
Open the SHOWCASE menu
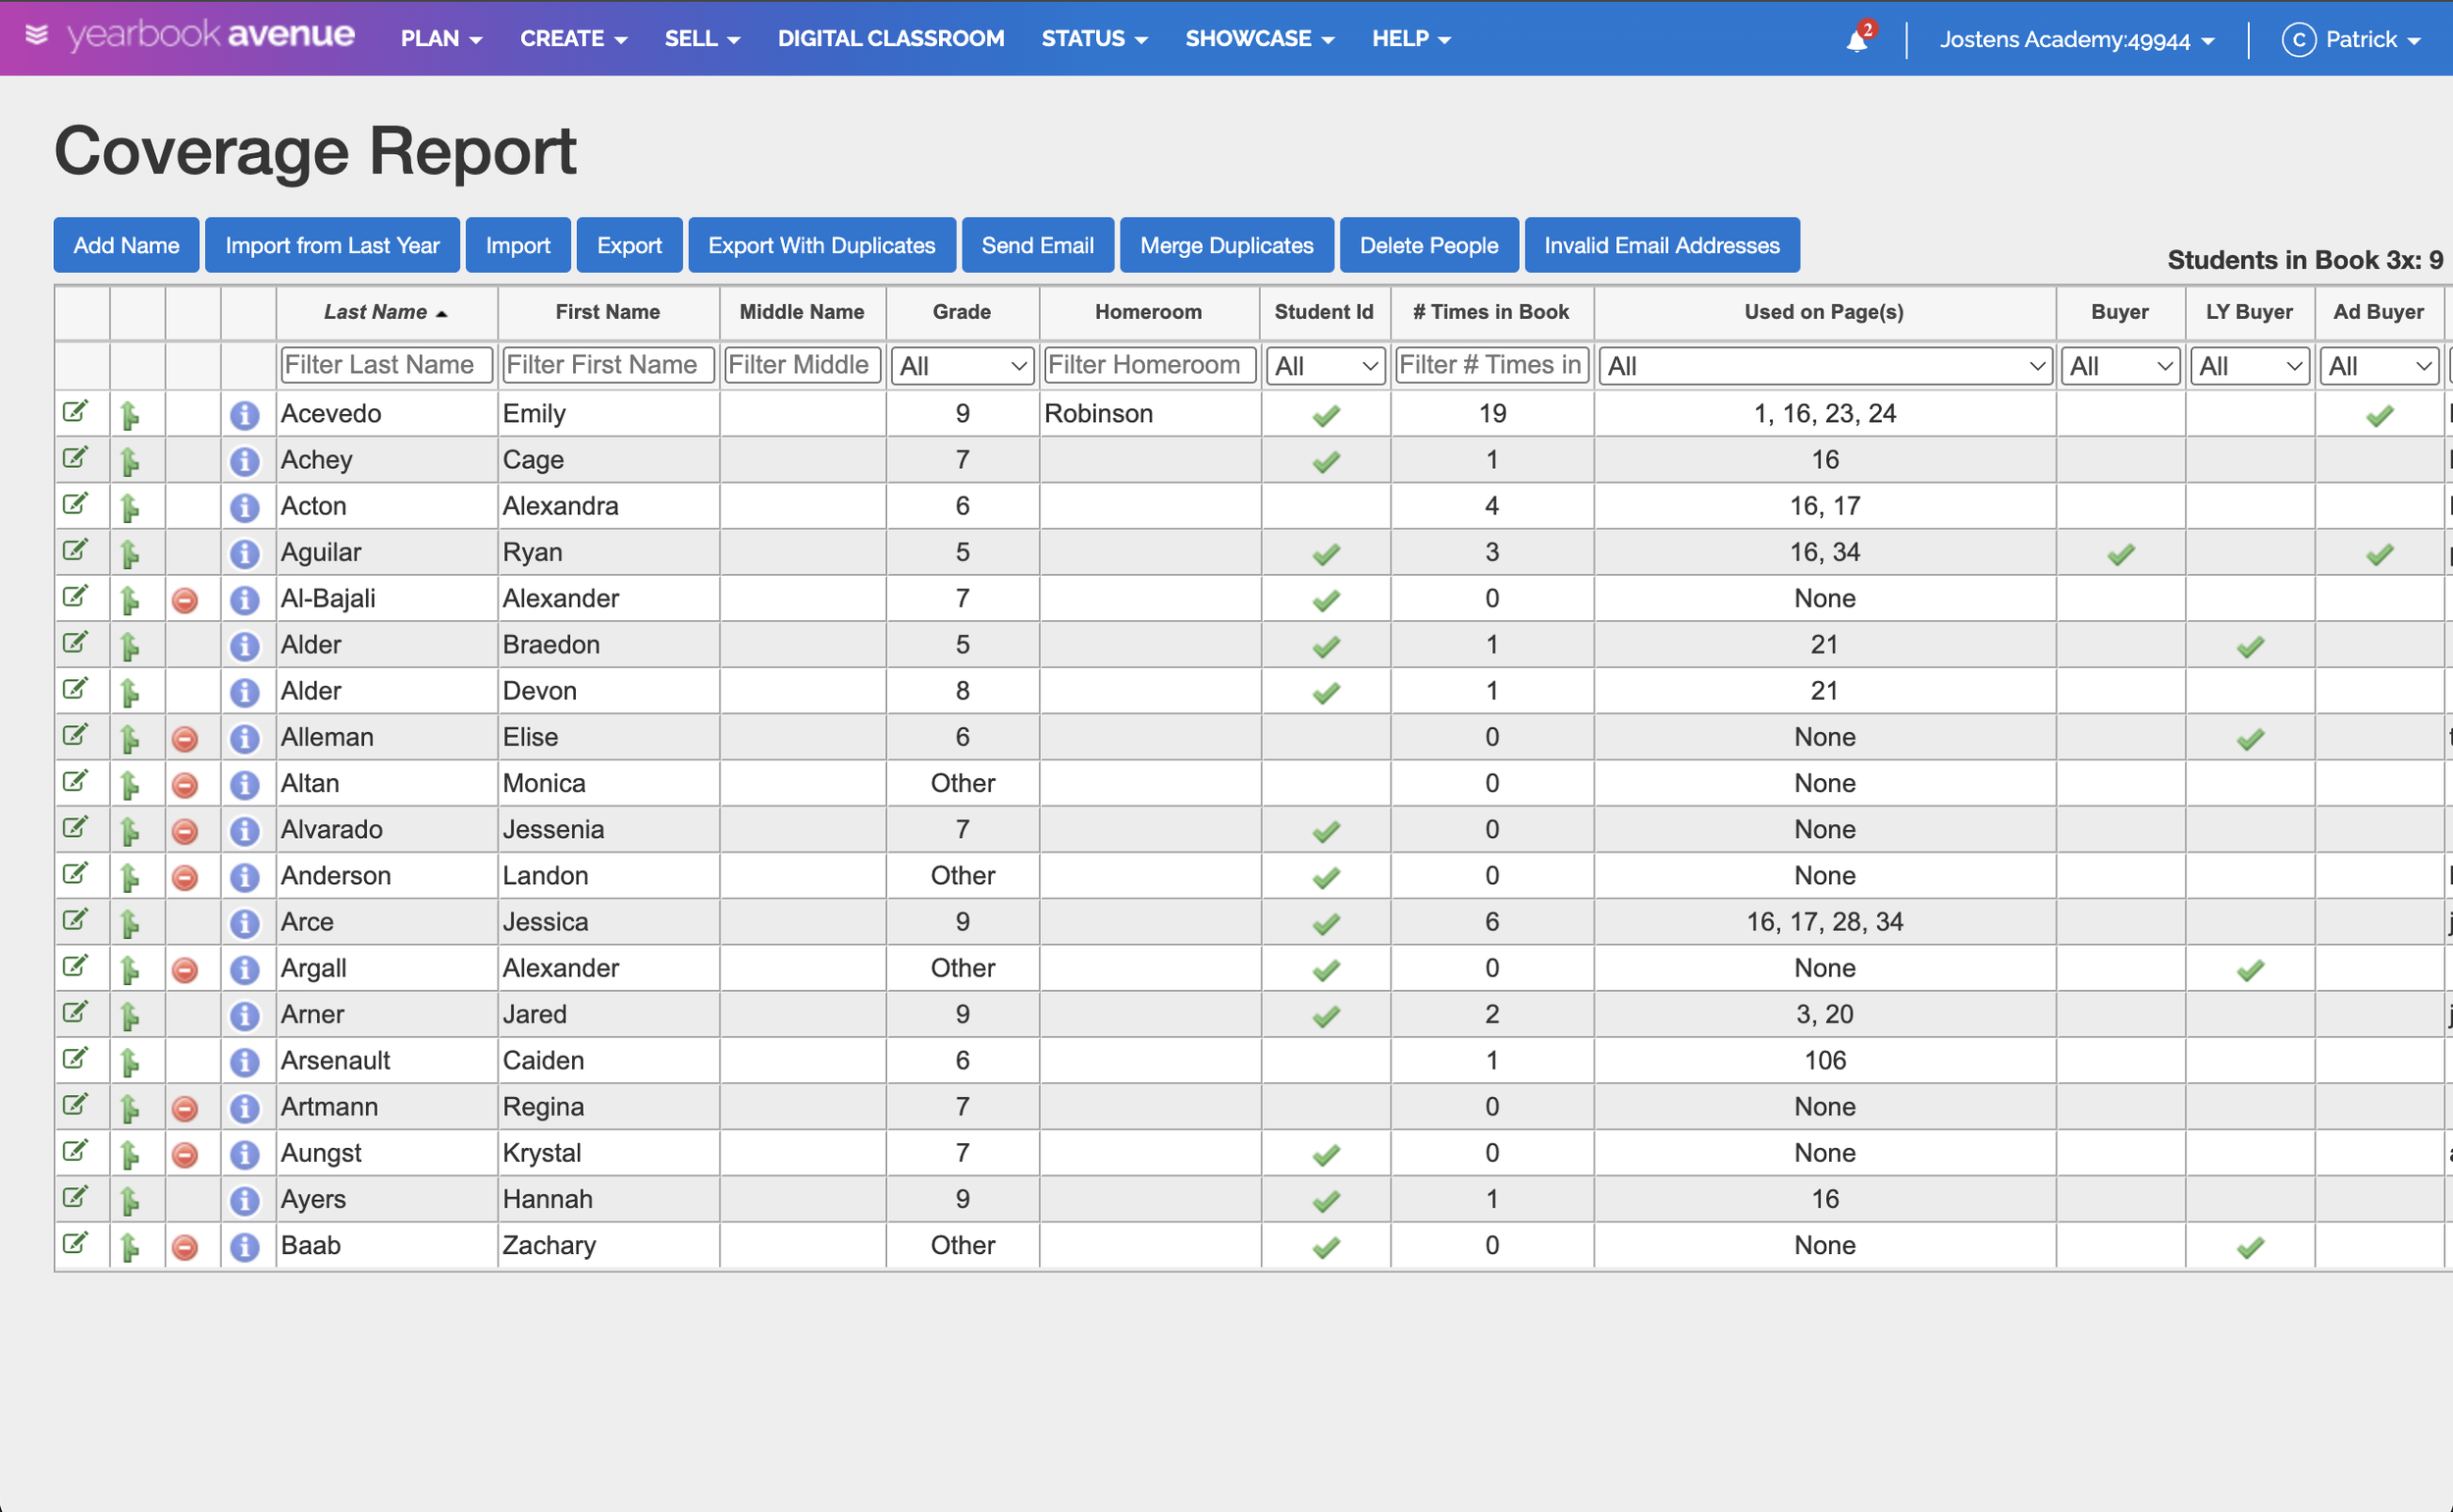1259,39
